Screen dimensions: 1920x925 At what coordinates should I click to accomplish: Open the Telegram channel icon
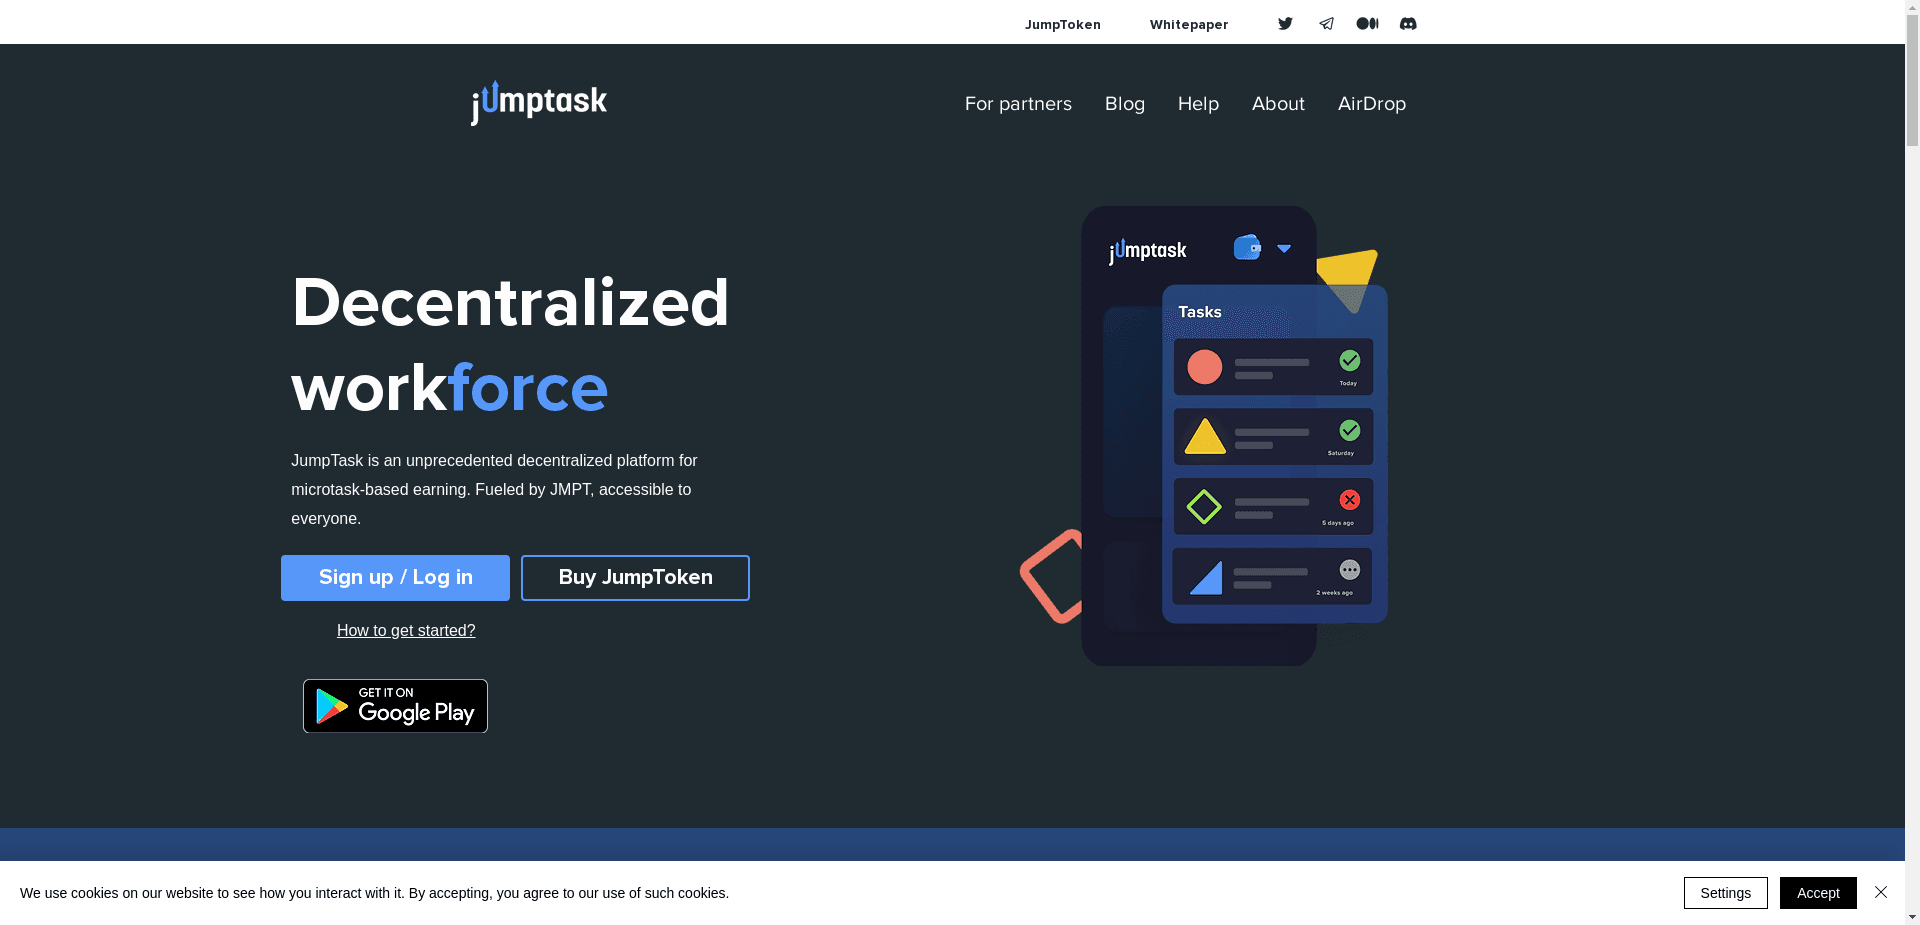click(x=1326, y=23)
